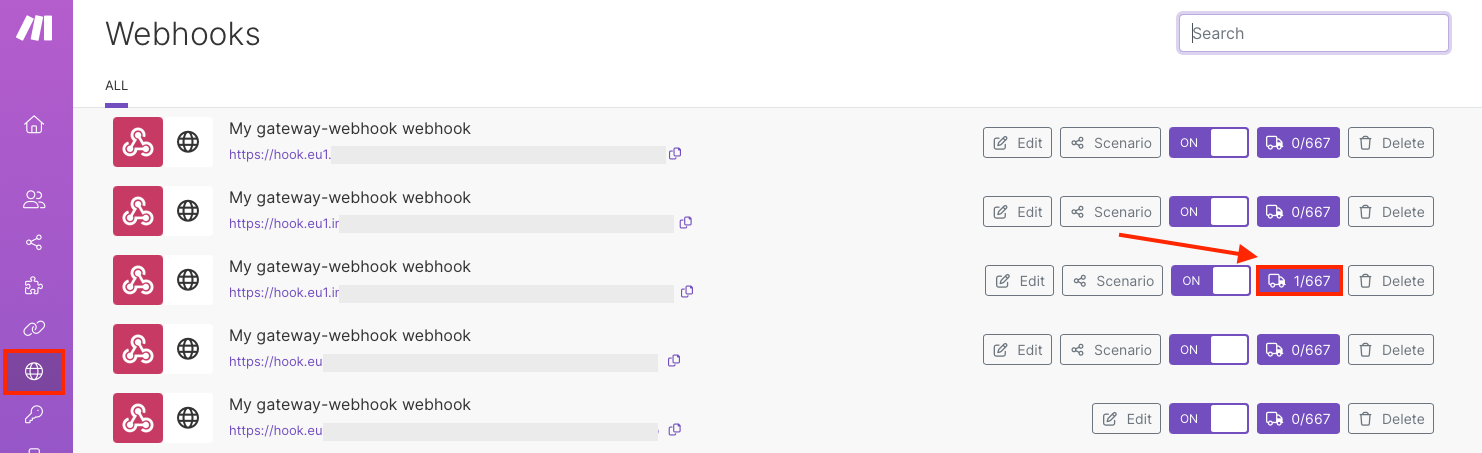Screen dimensions: 1482x453
Task: Click the Search input field
Action: click(x=1314, y=33)
